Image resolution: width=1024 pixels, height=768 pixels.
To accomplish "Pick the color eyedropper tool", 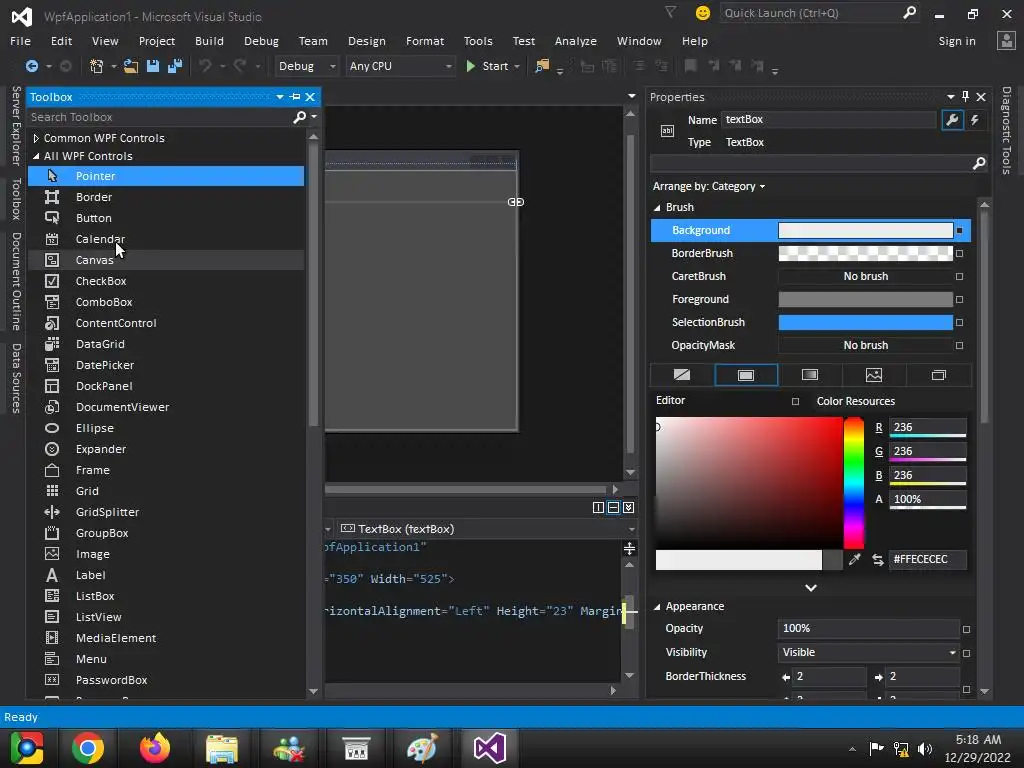I will 854,560.
